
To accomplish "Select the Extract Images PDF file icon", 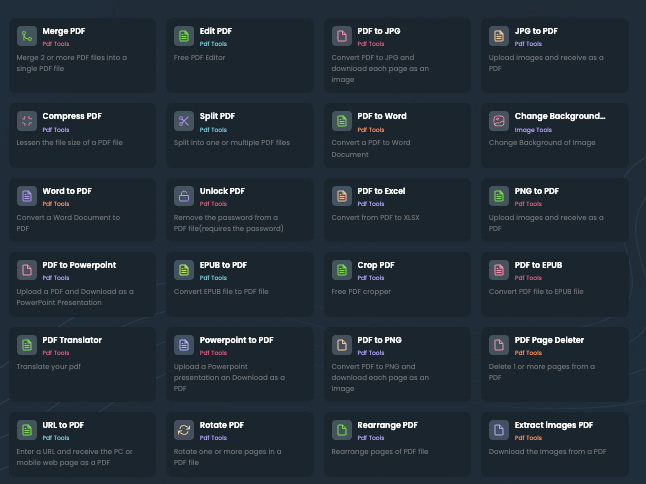I will [499, 430].
